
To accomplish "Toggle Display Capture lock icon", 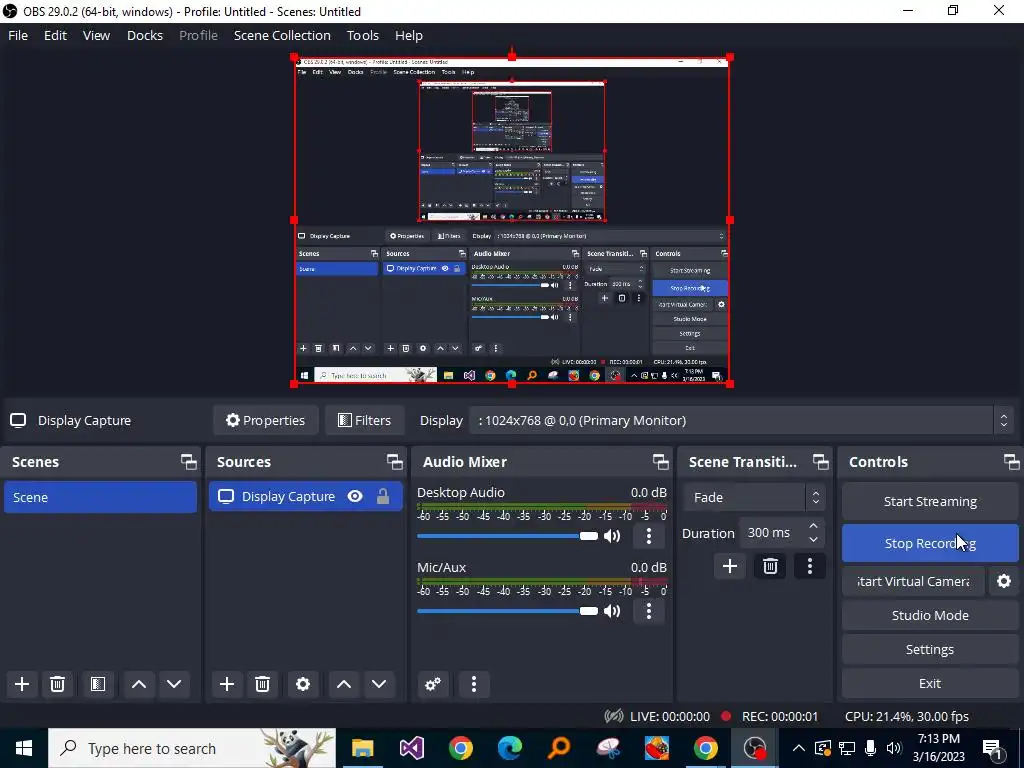I will [383, 496].
